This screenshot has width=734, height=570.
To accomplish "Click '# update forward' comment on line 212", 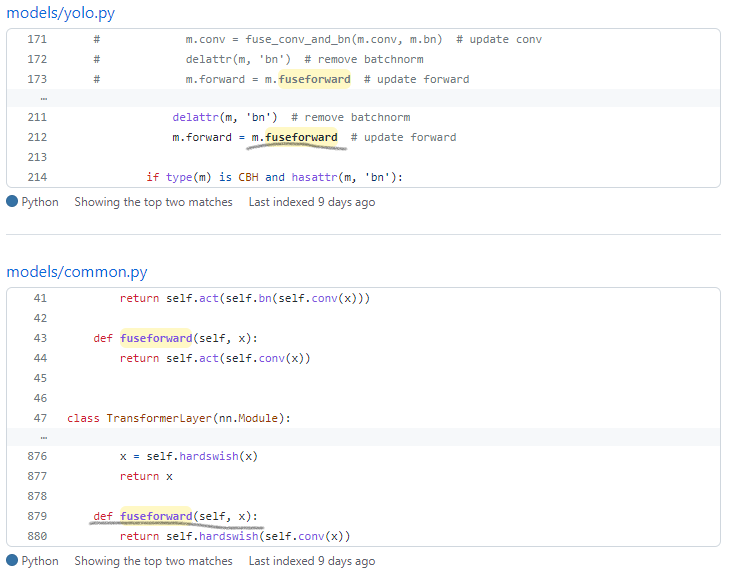I will pyautogui.click(x=404, y=137).
